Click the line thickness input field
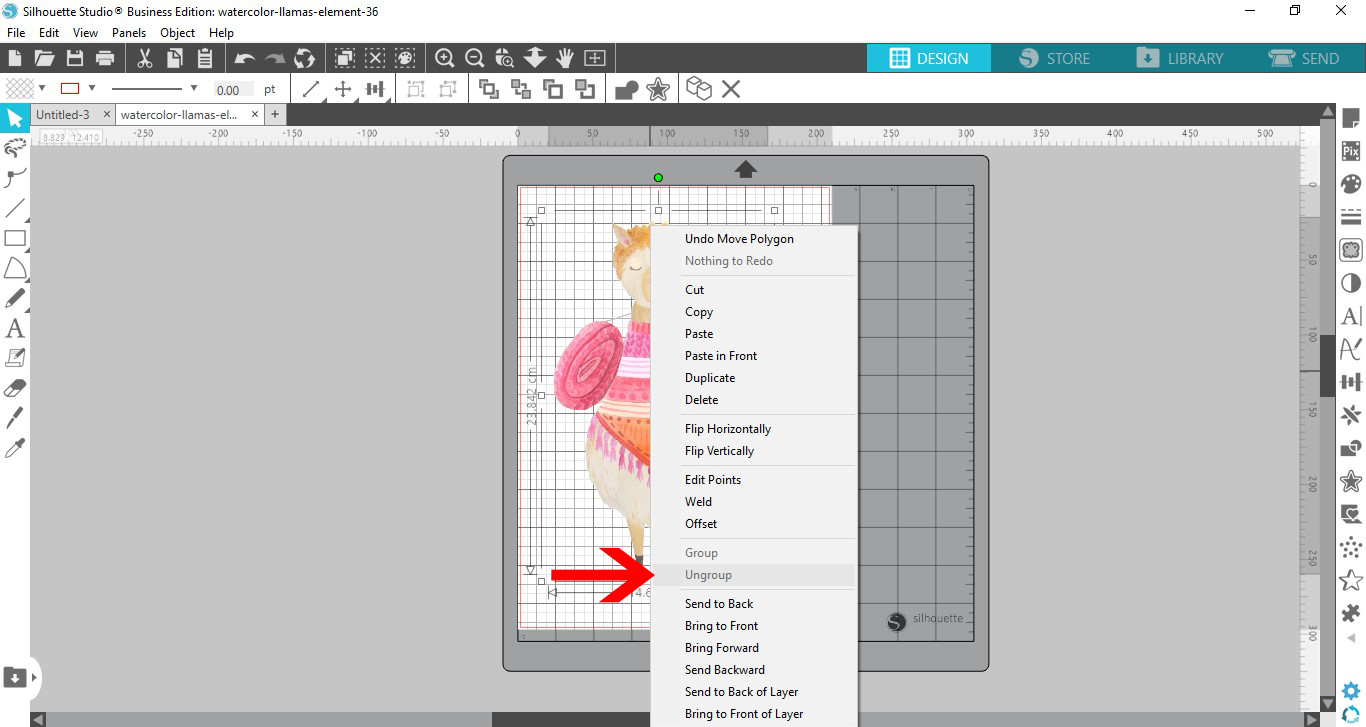The height and width of the screenshot is (727, 1366). (x=234, y=89)
